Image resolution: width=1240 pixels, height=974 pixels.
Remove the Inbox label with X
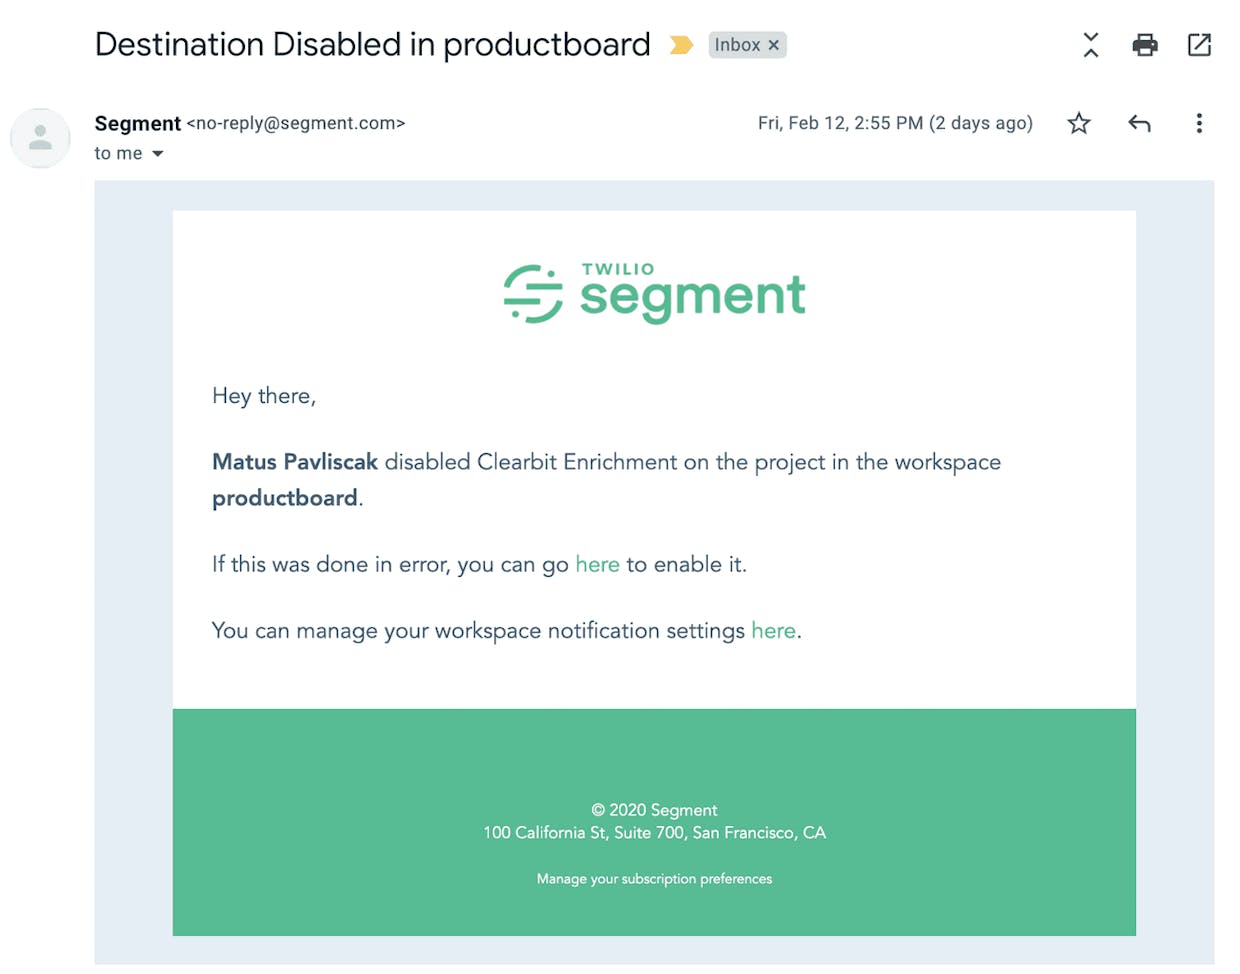click(773, 45)
